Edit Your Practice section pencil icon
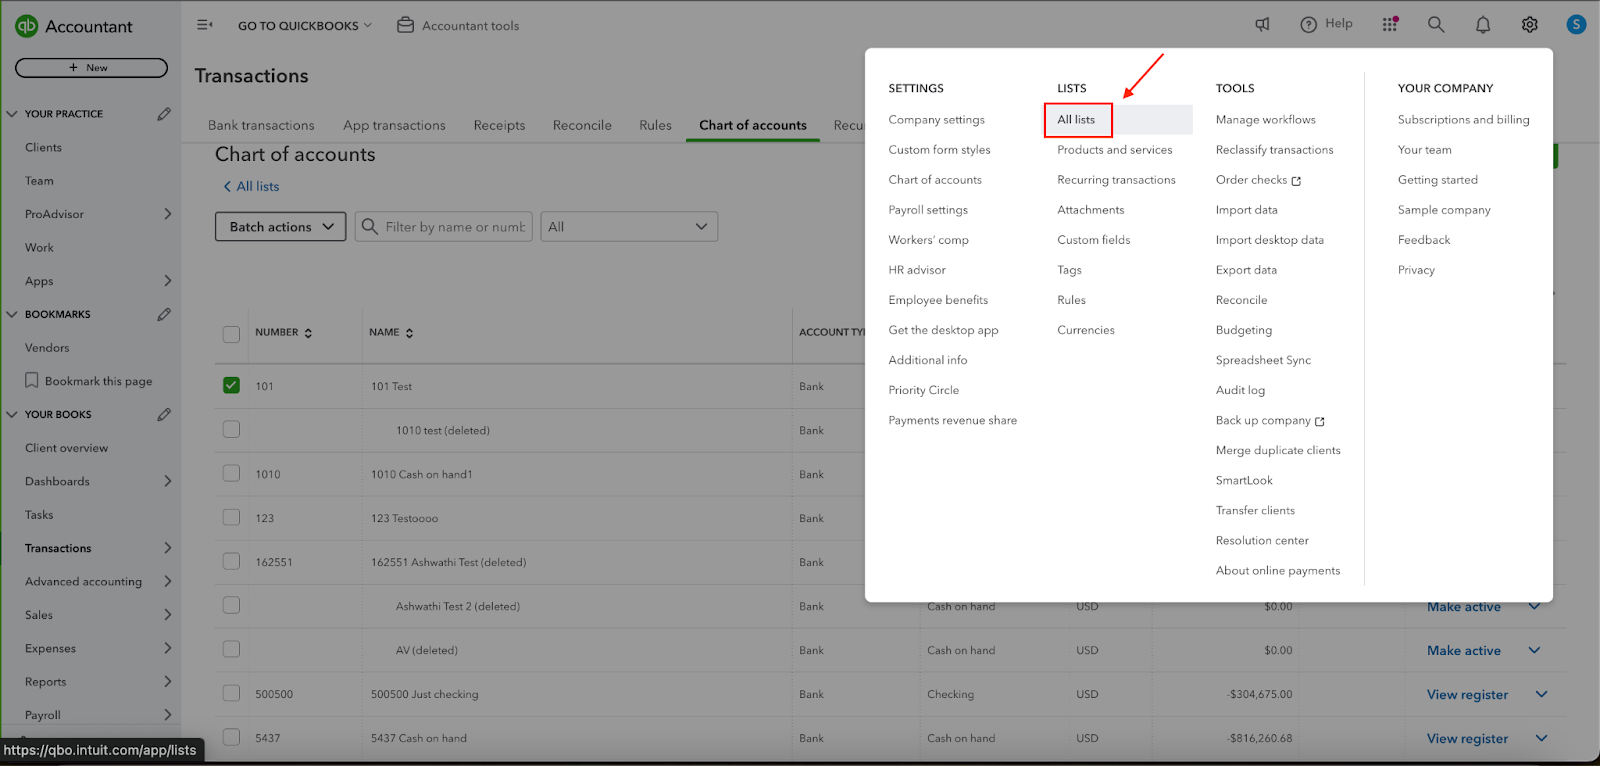Screen dimensions: 1600x766 point(164,114)
